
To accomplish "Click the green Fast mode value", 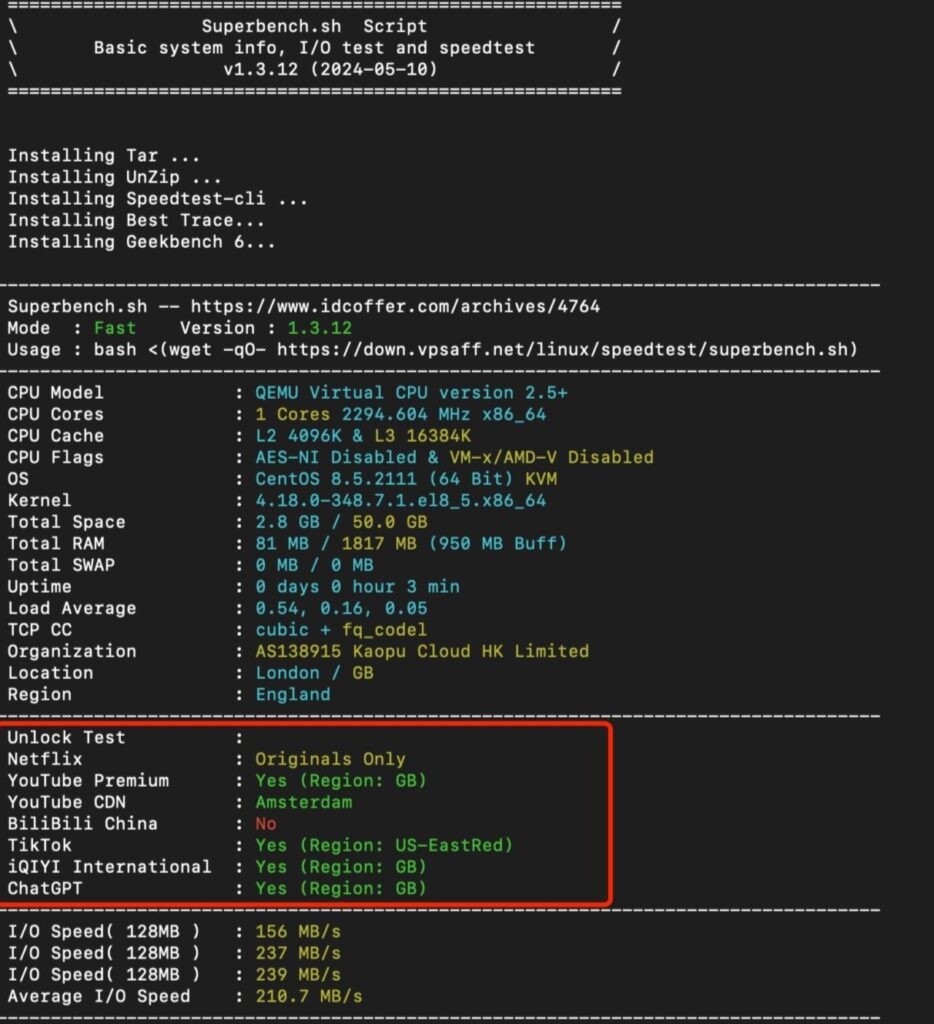I will 115,328.
